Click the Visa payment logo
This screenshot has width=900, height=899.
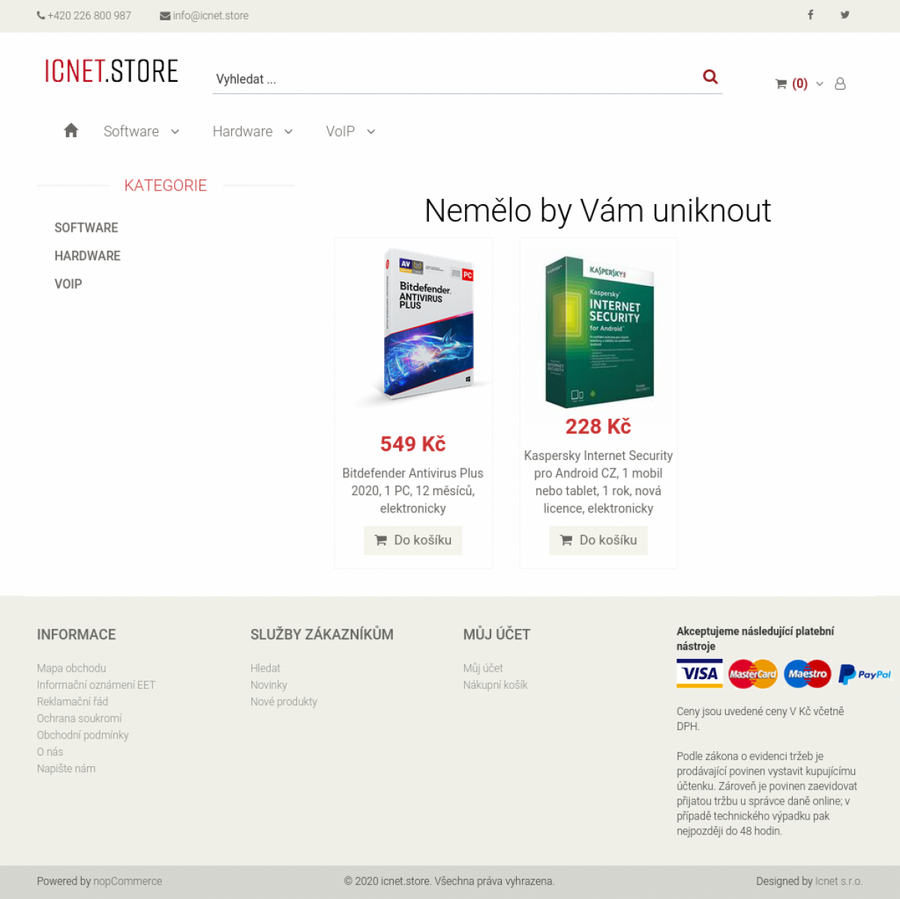click(x=699, y=673)
